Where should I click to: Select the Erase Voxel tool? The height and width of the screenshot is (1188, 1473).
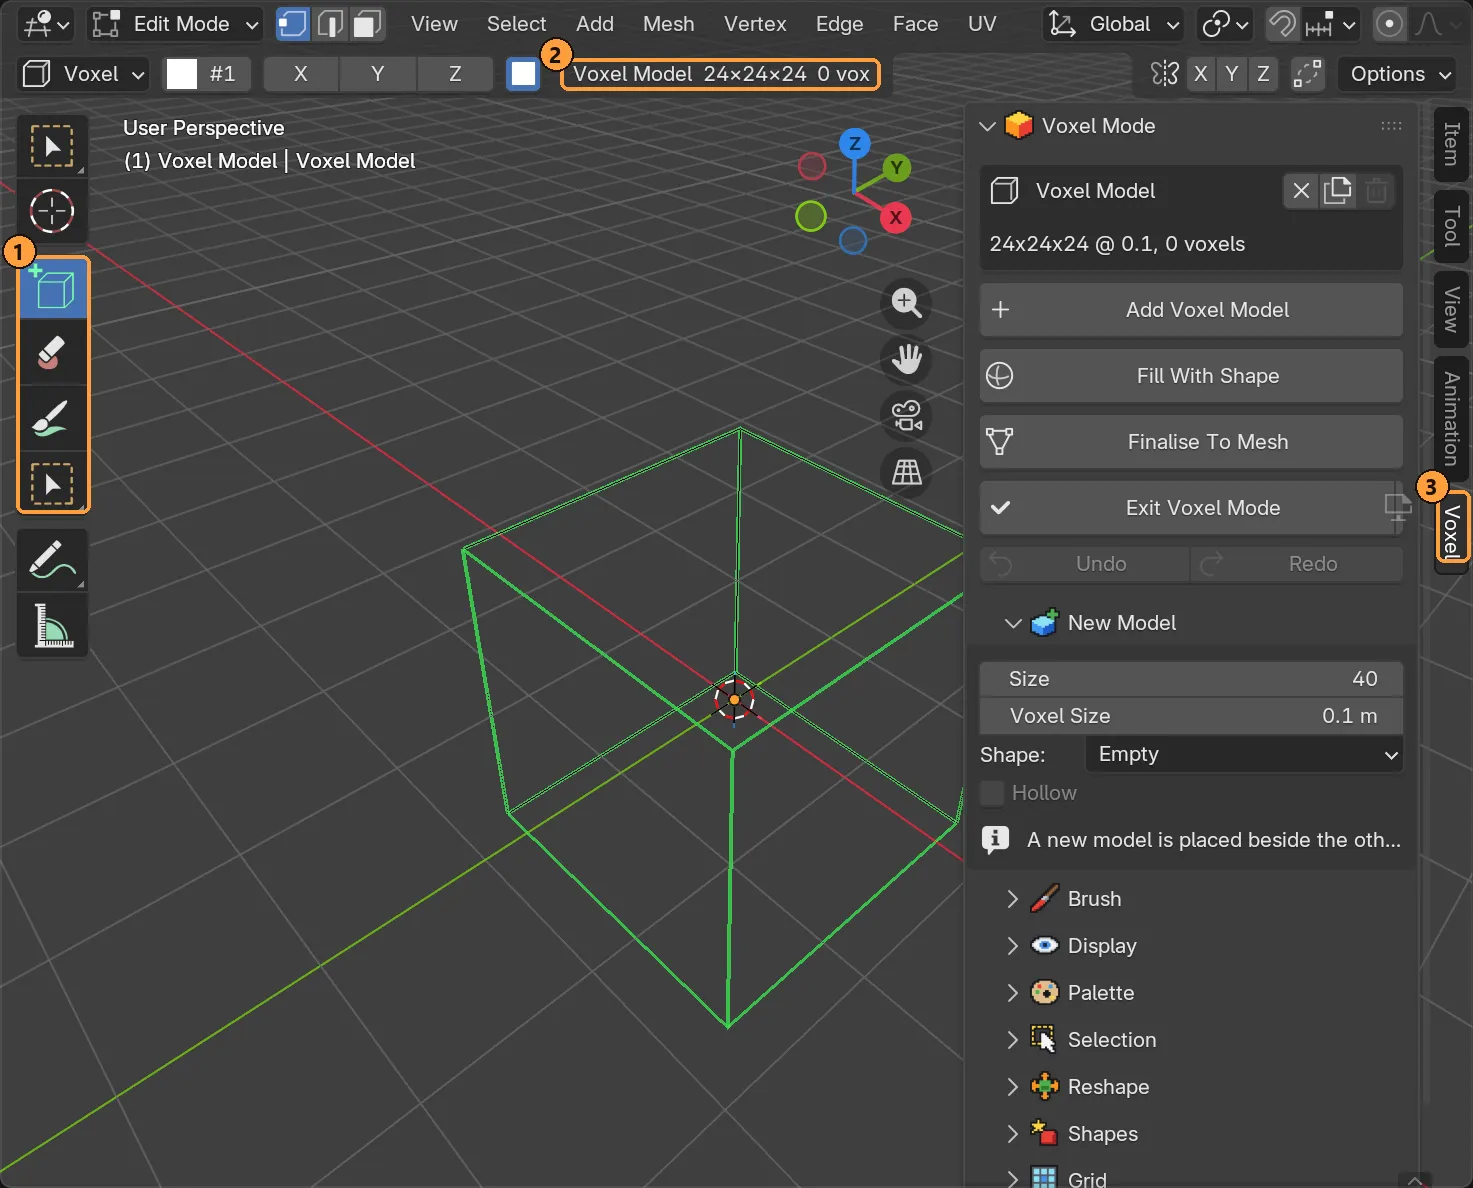[54, 353]
